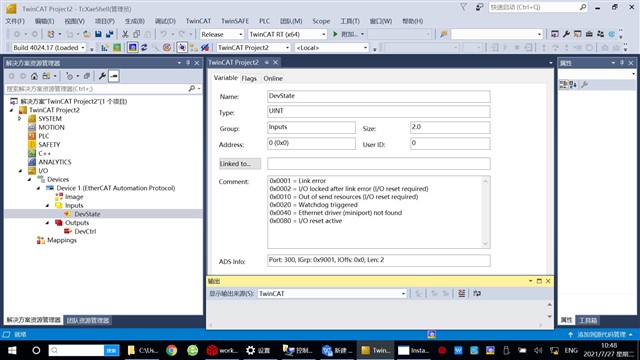Viewport: 640px width, 360px height.
Task: Collapse the Device 1 EtherCAT node
Action: click(38, 188)
